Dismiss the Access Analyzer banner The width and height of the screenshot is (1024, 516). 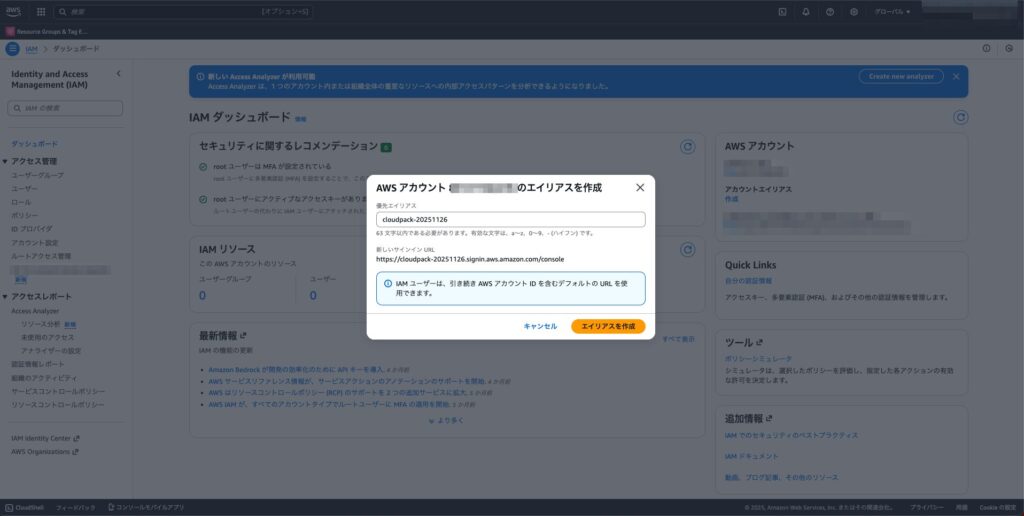coord(956,76)
